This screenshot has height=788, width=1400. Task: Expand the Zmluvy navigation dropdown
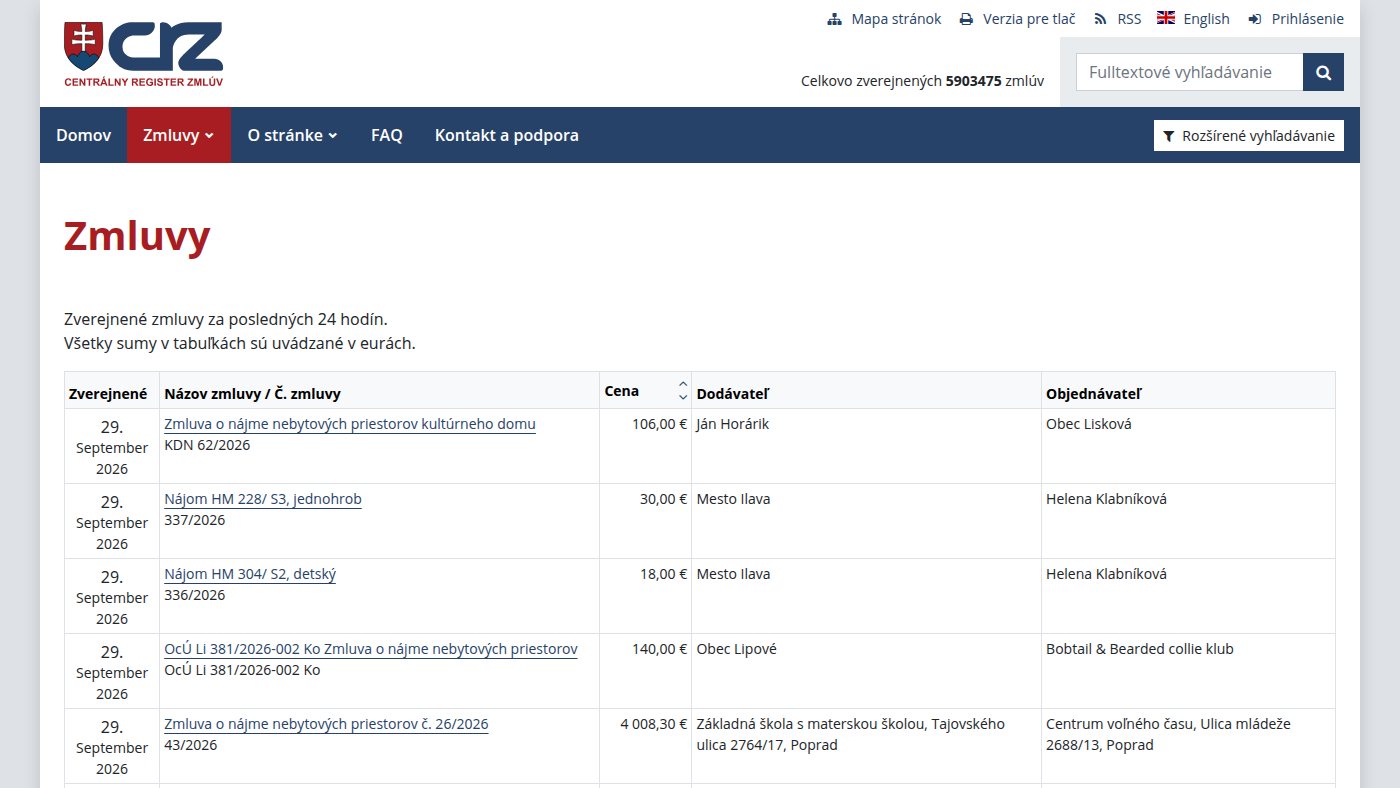(x=179, y=135)
